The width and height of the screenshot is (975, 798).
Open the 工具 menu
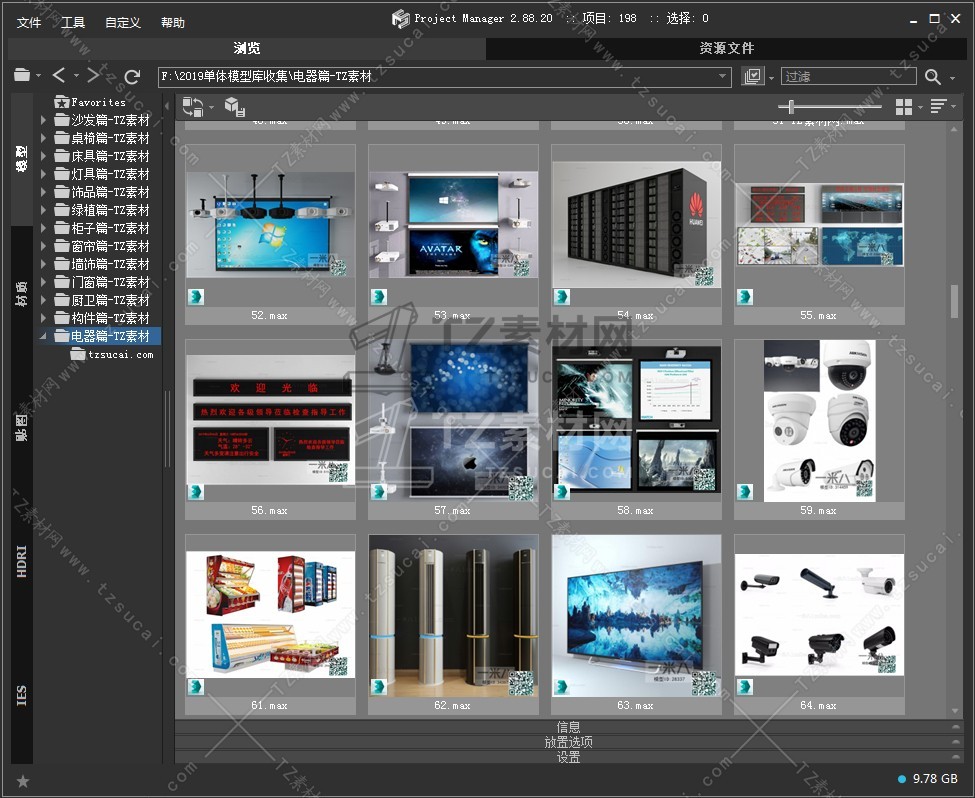(x=73, y=23)
